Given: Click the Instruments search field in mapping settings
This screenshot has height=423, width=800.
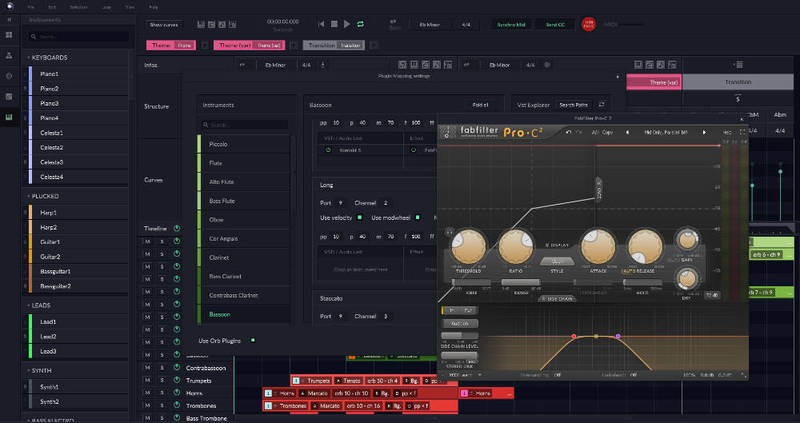Looking at the screenshot, I should click(x=245, y=125).
